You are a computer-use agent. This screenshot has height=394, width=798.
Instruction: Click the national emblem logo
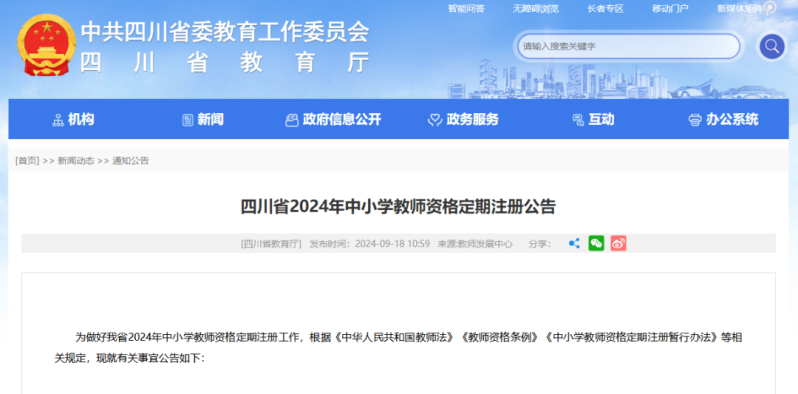pyautogui.click(x=46, y=45)
